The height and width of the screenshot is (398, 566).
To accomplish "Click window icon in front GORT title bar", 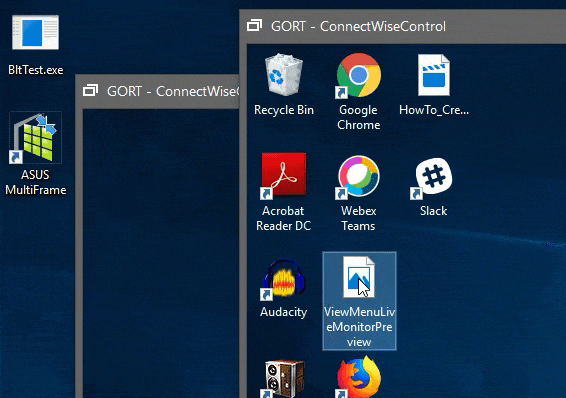I will click(254, 26).
